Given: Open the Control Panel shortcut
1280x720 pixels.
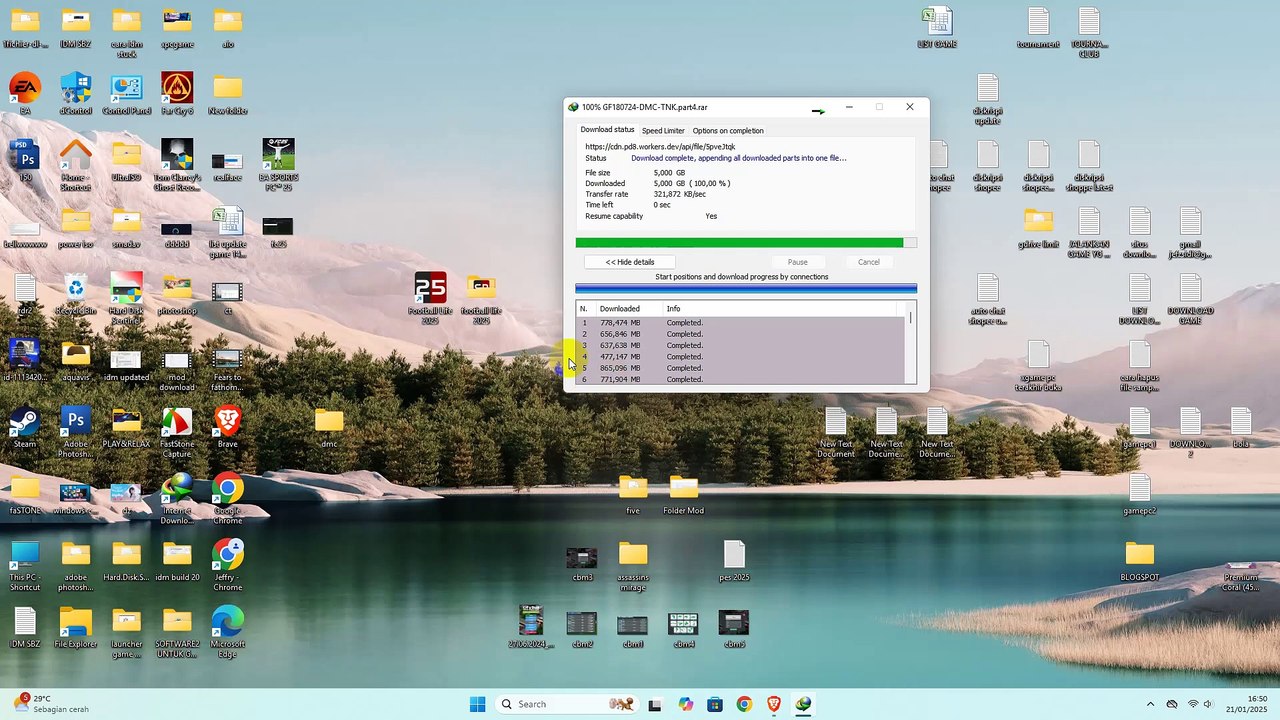Looking at the screenshot, I should click(126, 93).
